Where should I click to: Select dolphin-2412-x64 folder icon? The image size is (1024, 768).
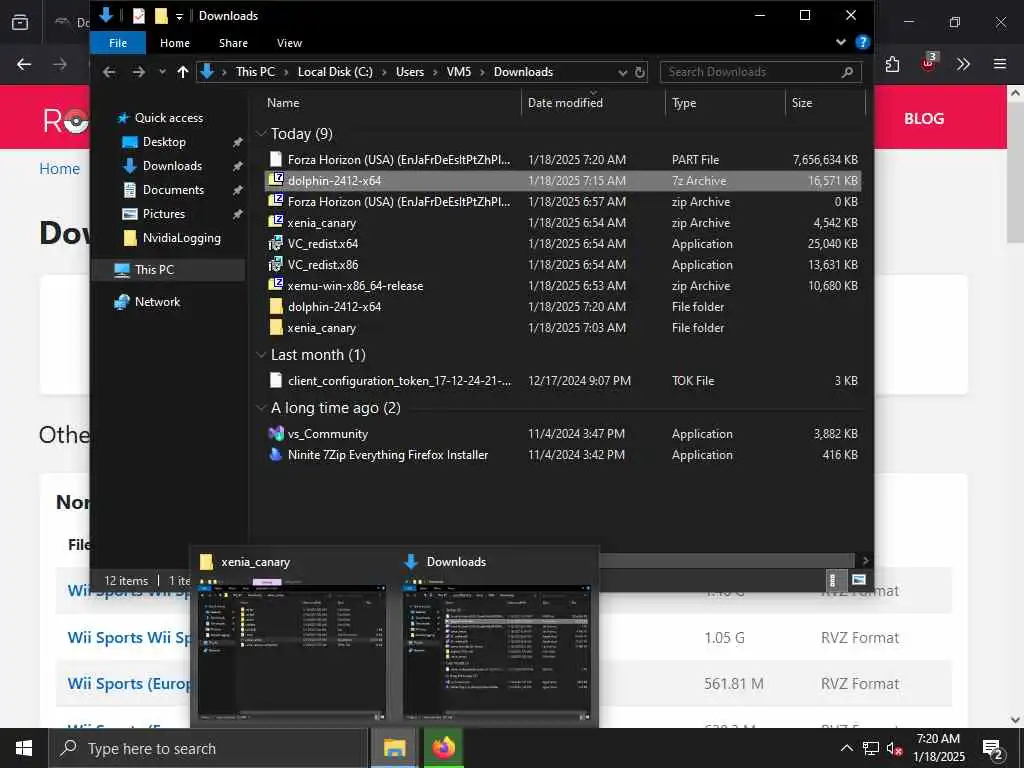pyautogui.click(x=276, y=306)
